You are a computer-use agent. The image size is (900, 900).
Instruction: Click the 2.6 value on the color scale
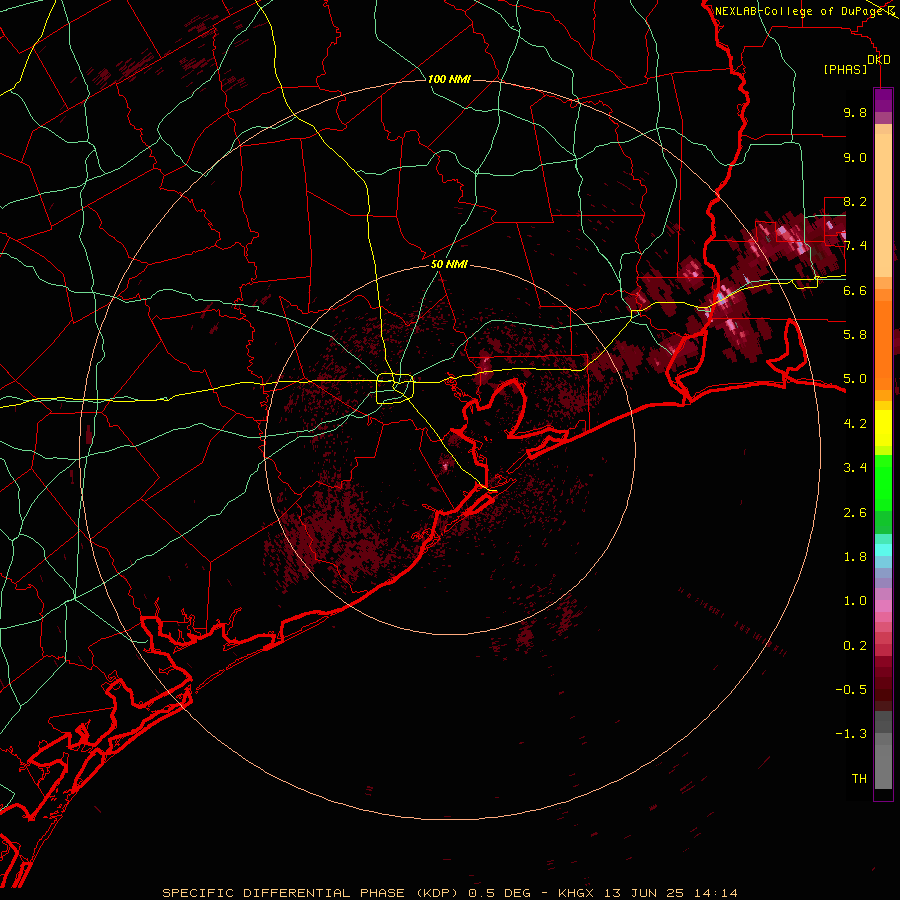(855, 513)
